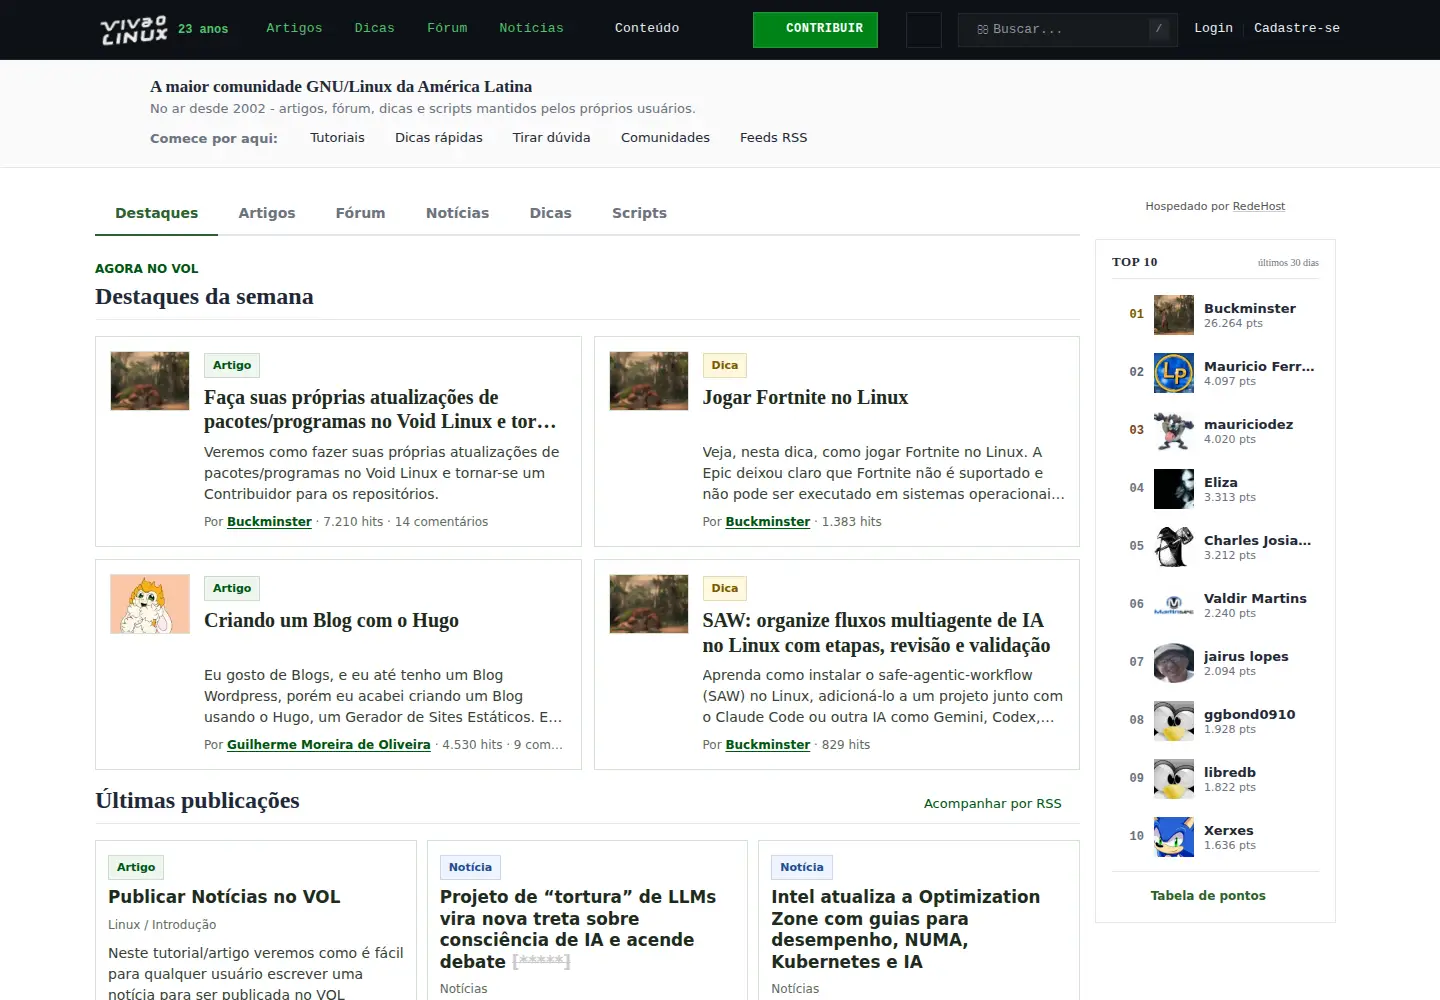
Task: Click Buckminster author link on Fortnite card
Action: (768, 522)
